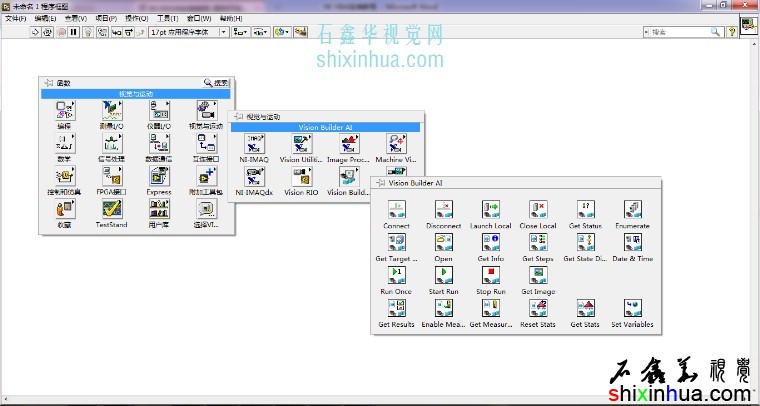Open the Express functions palette
Viewport: 760px width, 406px height.
[x=158, y=176]
